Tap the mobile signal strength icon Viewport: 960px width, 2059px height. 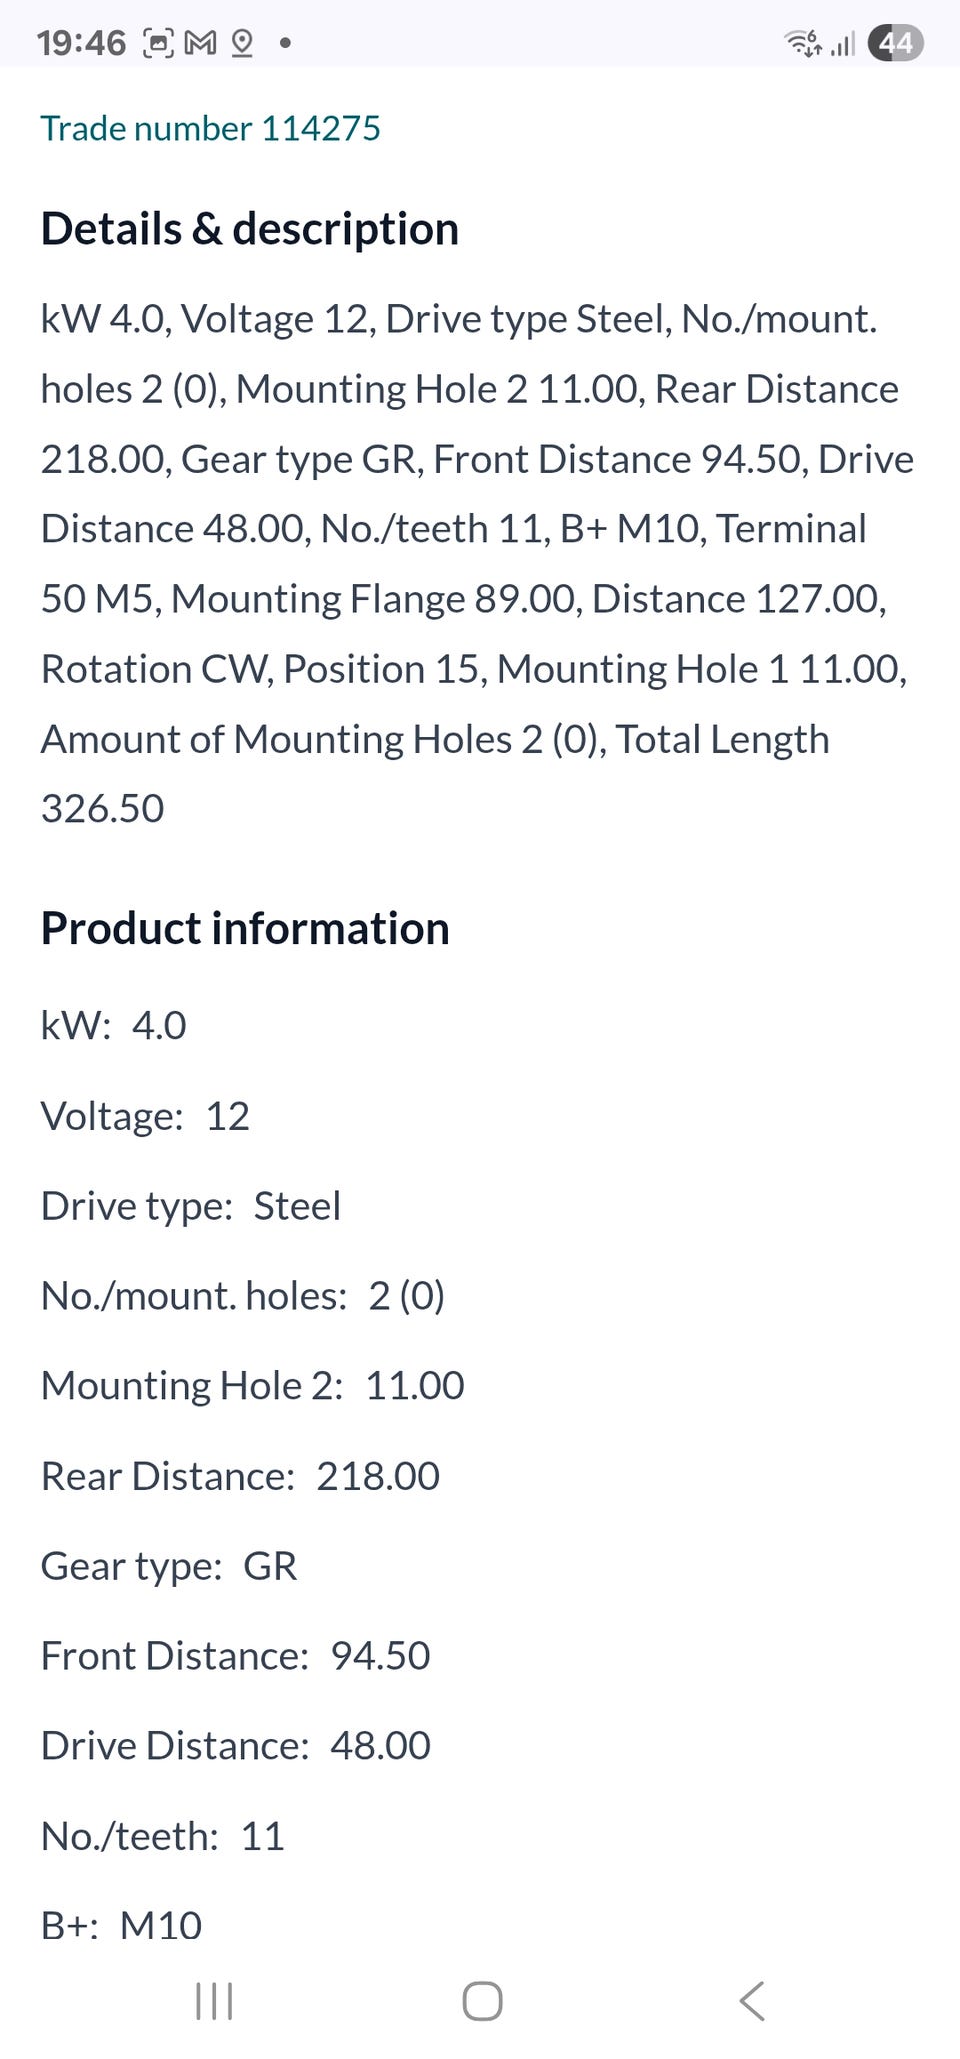(843, 43)
